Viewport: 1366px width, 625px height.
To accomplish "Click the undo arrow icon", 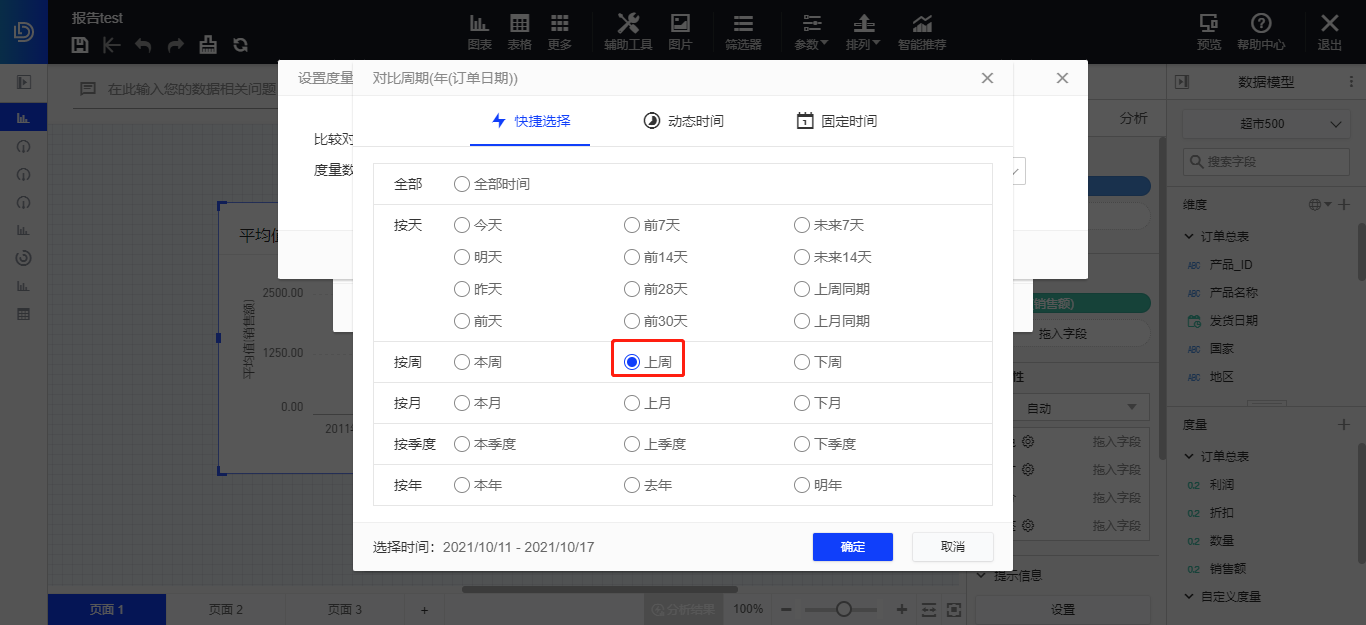I will click(x=144, y=44).
